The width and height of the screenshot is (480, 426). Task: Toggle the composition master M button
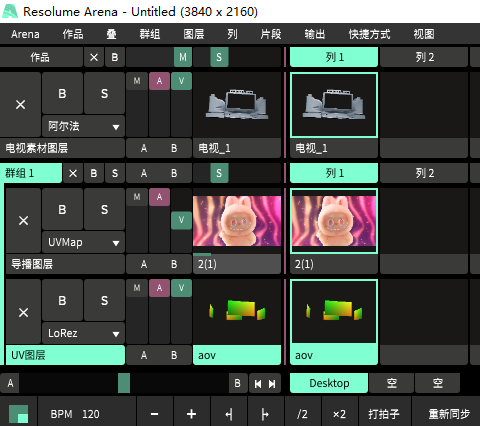(x=183, y=57)
